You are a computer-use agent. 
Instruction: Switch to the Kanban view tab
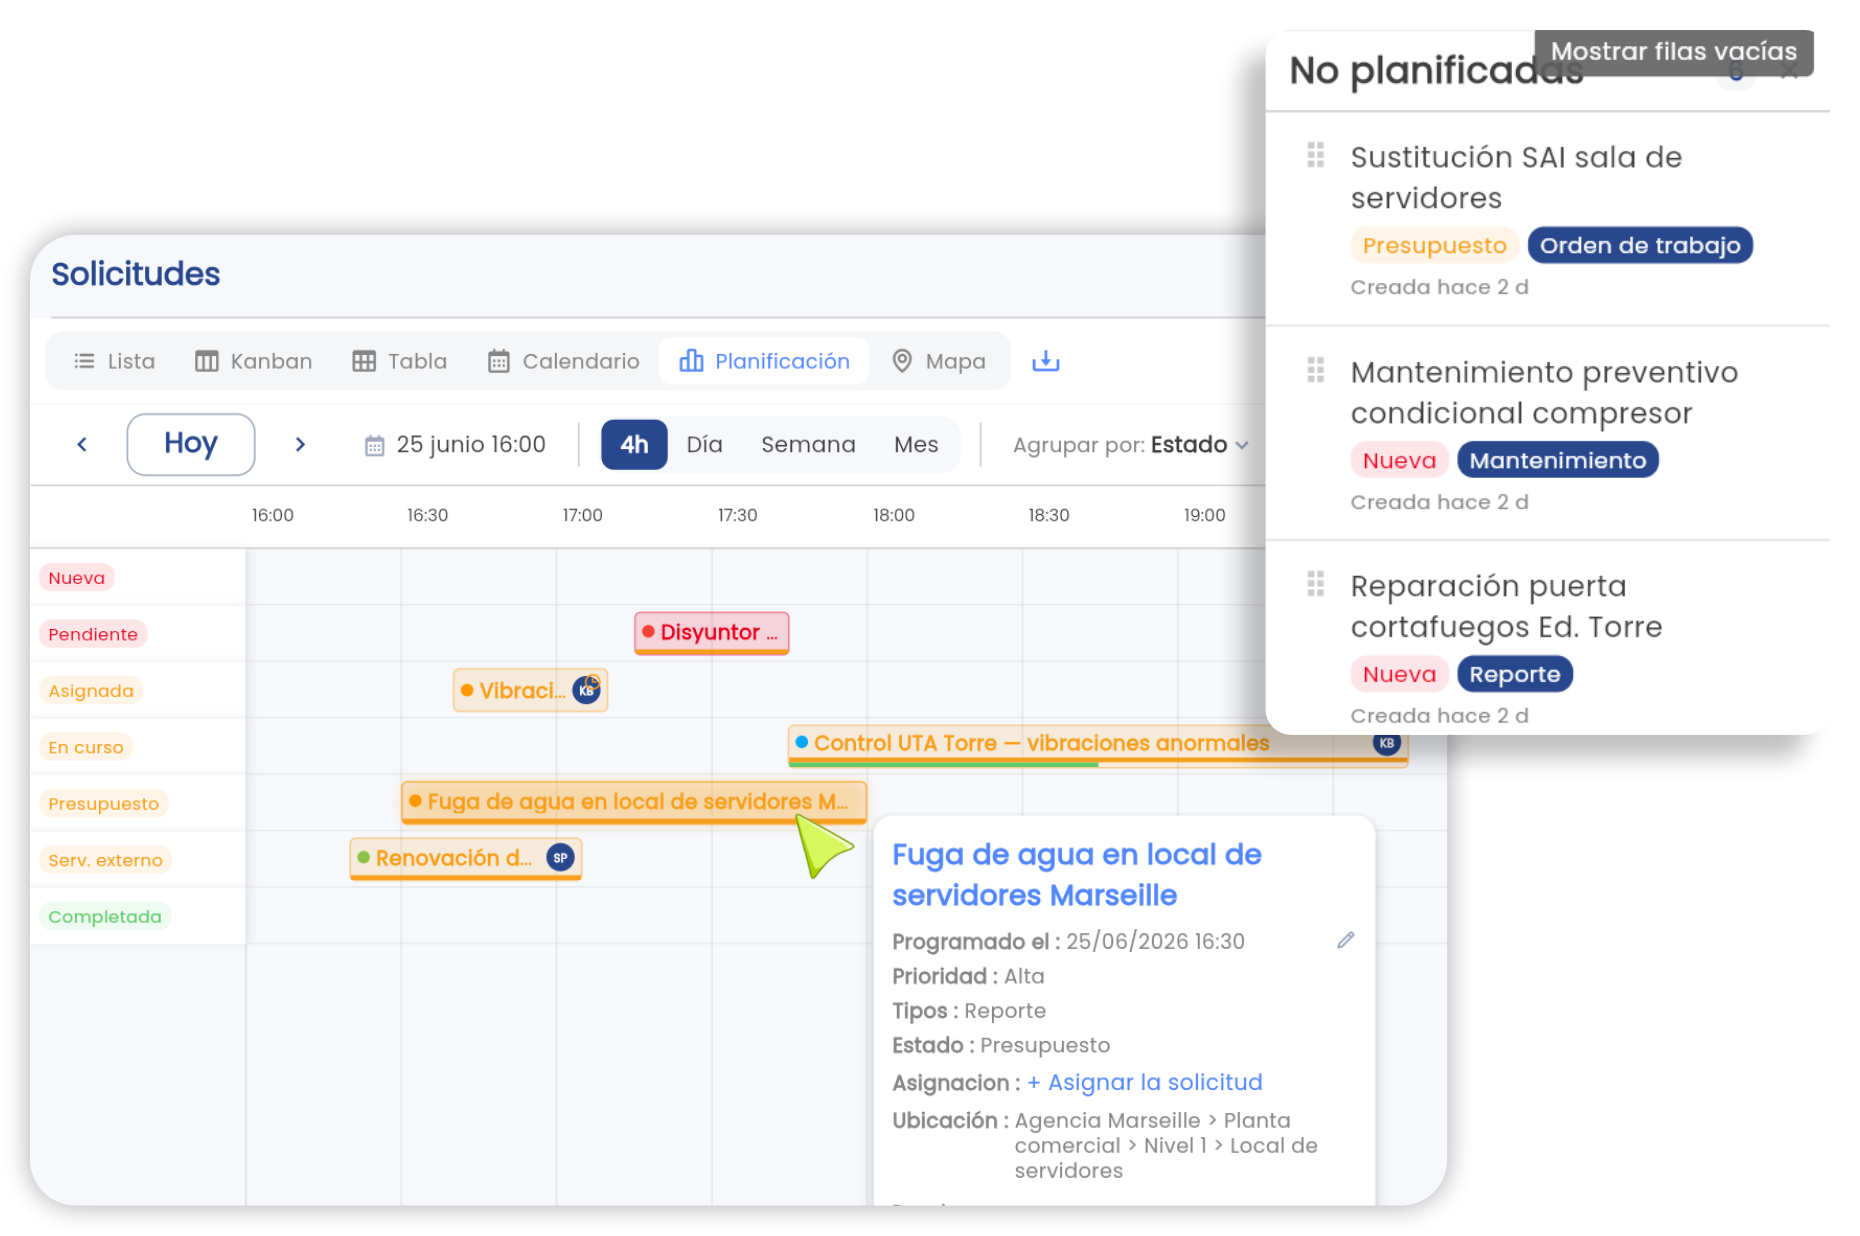253,361
